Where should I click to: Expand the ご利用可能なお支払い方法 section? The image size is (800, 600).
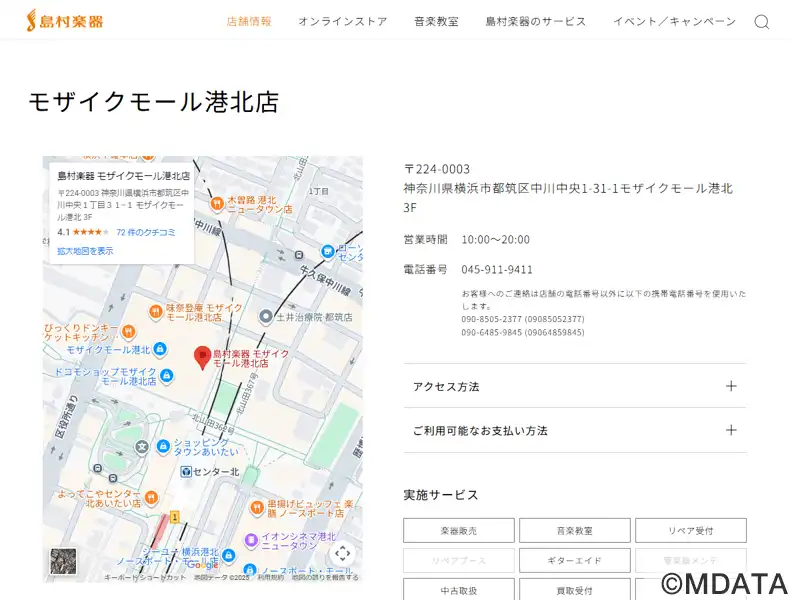574,430
